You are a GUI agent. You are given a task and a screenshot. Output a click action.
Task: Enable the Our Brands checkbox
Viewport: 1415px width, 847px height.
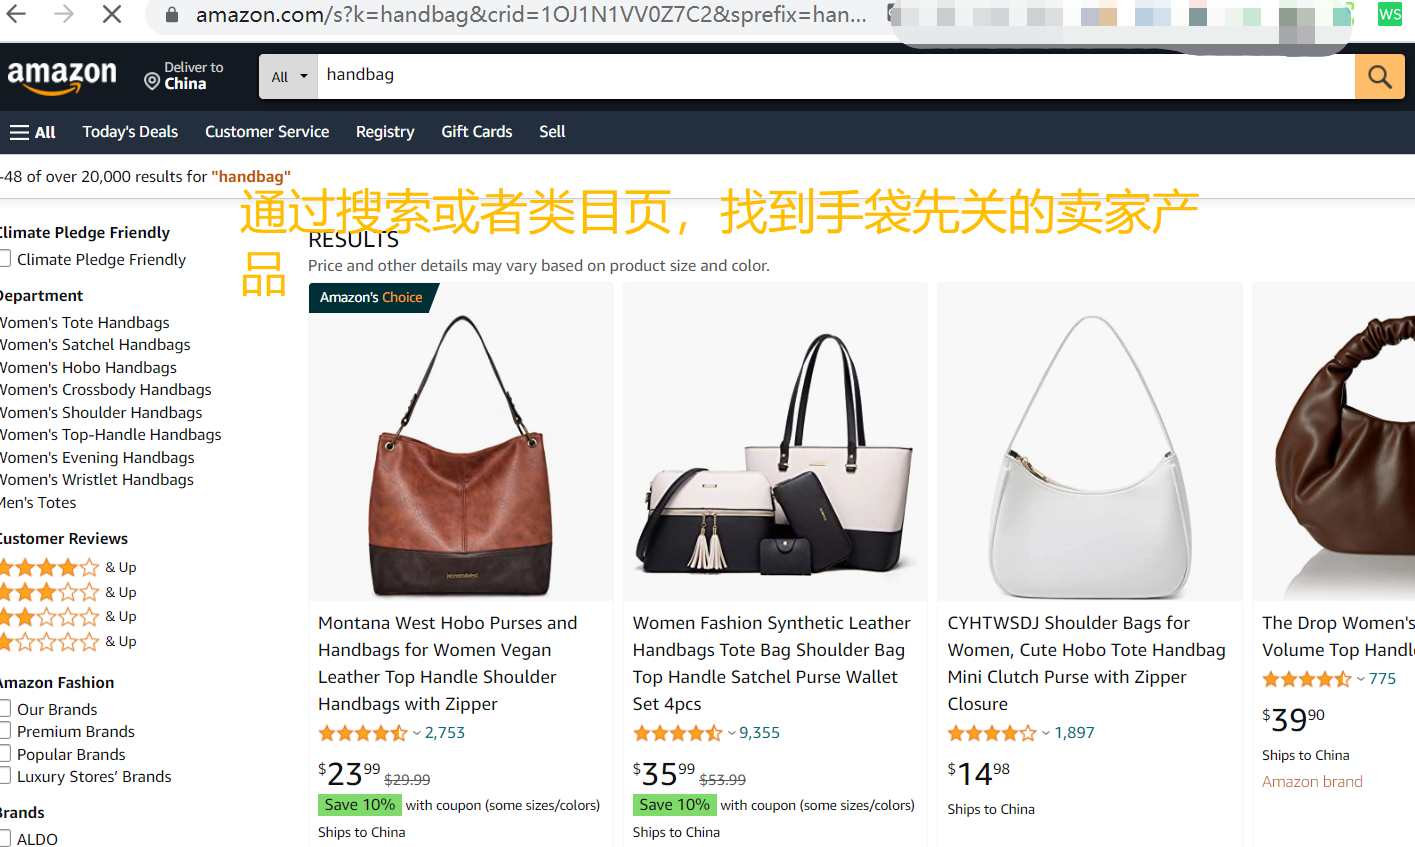tap(5, 709)
